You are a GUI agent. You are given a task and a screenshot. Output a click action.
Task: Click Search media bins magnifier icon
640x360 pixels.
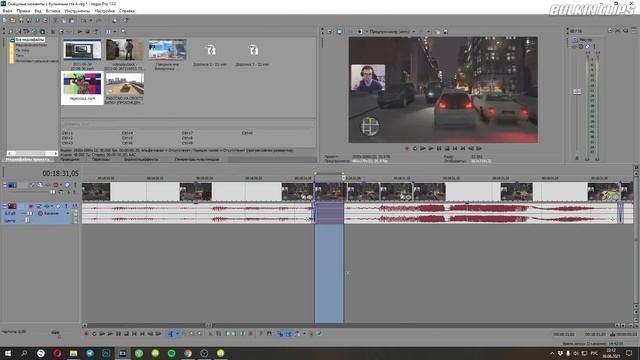(123, 31)
